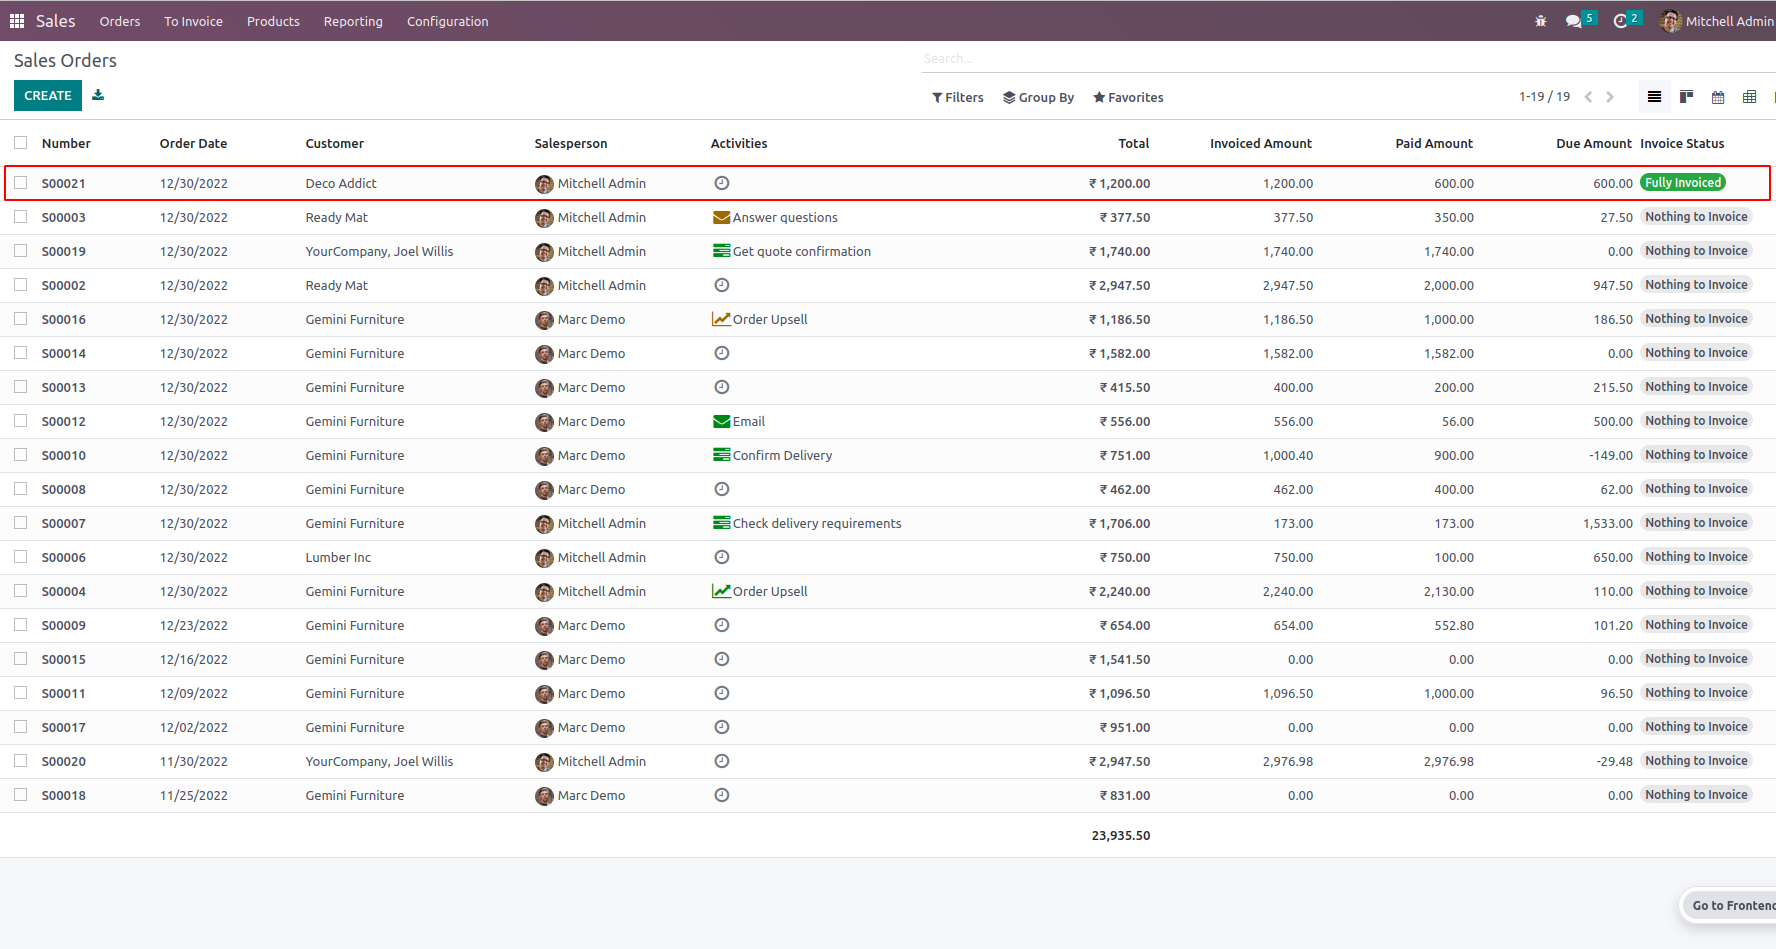Click Order Upsell chart icon for S00016

point(721,319)
